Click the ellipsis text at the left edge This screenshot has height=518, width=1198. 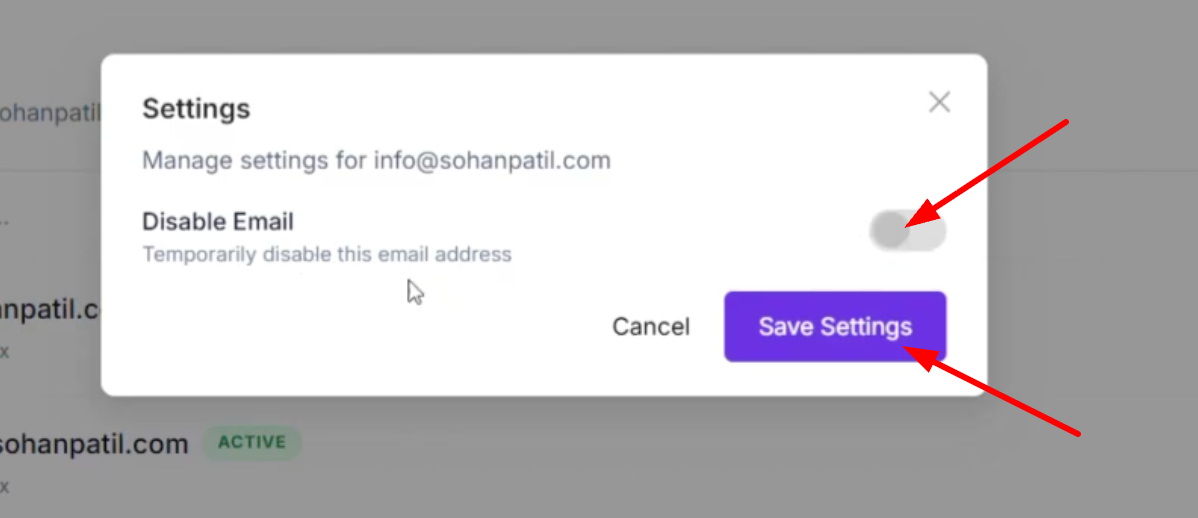(6, 218)
